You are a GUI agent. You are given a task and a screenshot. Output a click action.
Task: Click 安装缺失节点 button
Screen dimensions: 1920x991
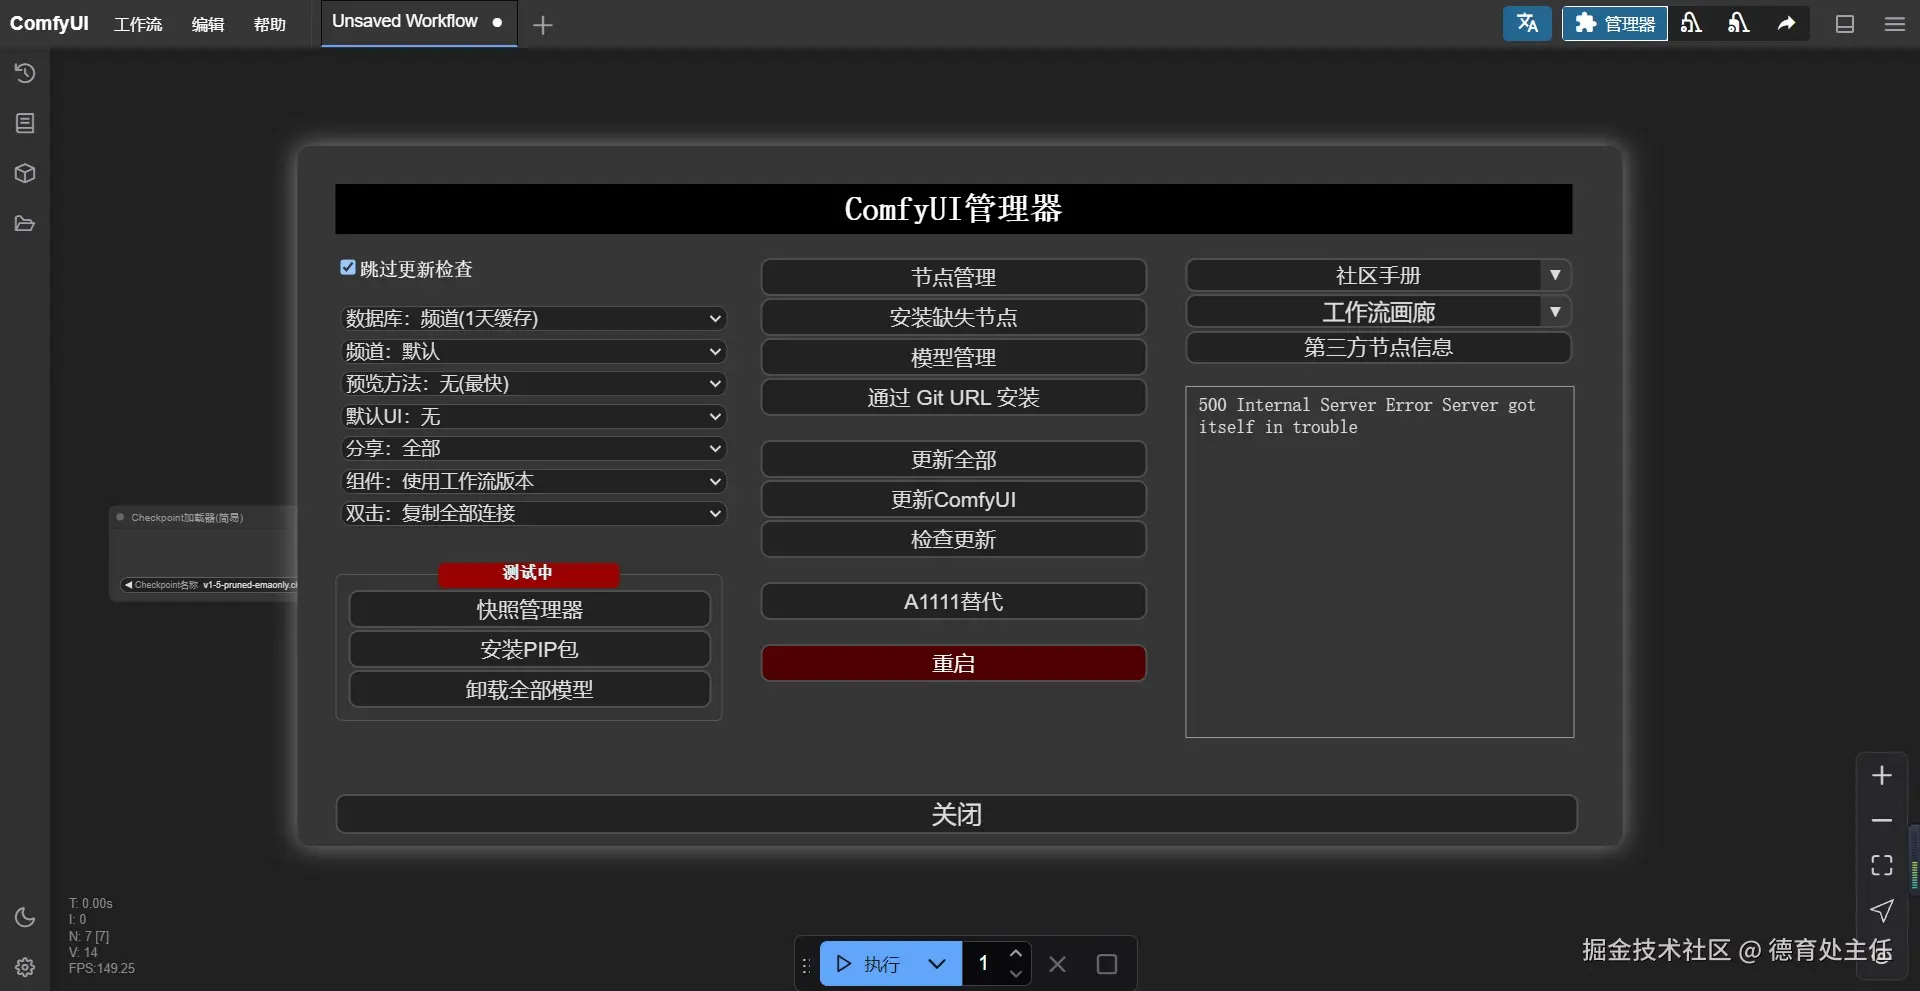tap(953, 317)
